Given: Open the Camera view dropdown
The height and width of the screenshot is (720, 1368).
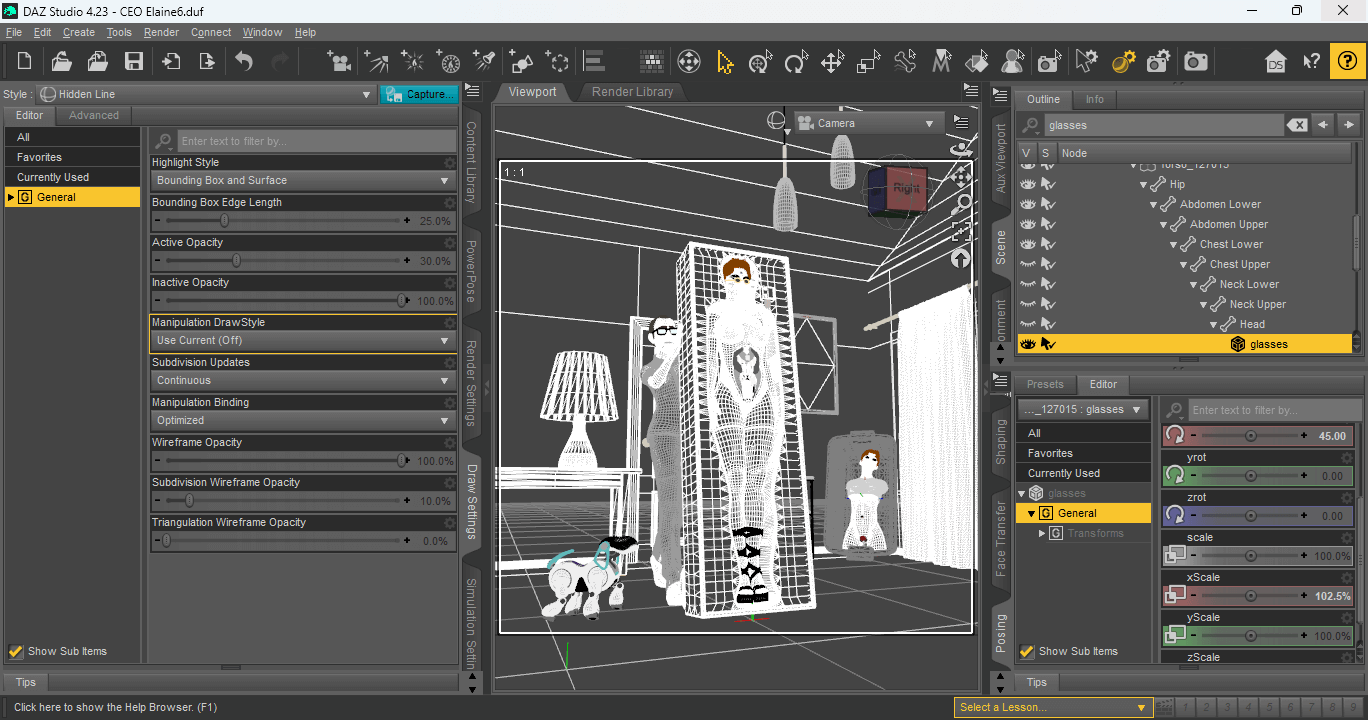Looking at the screenshot, I should tap(868, 123).
